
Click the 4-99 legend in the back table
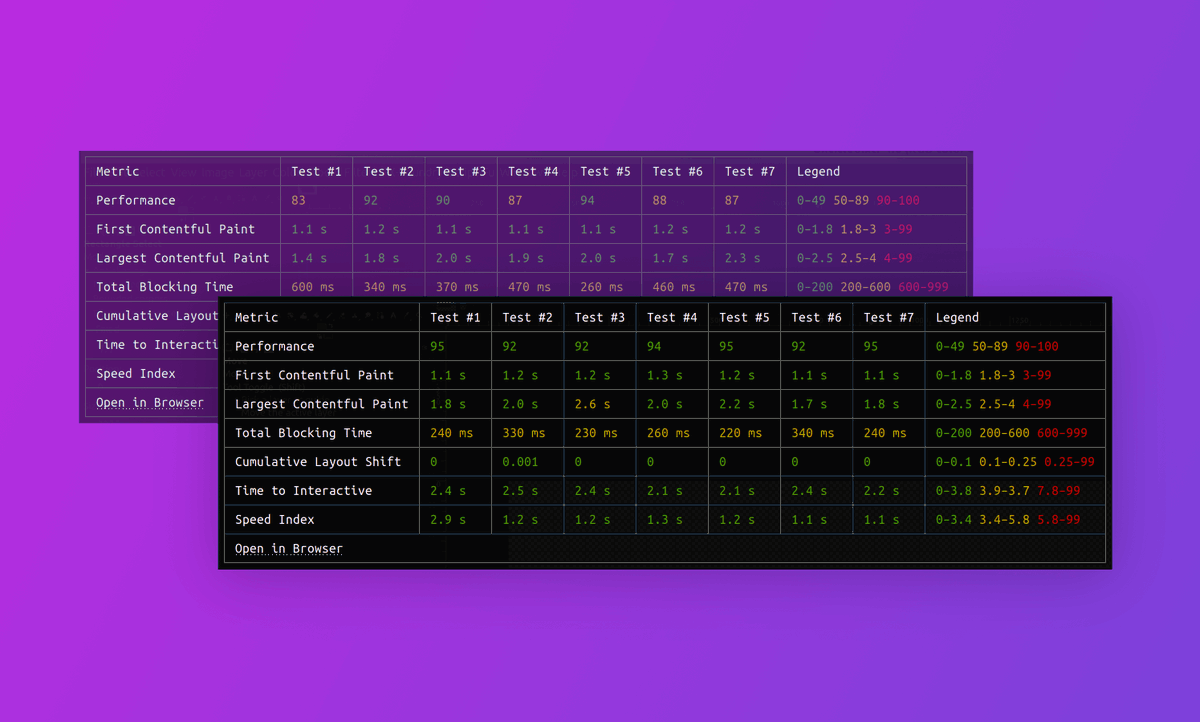pyautogui.click(x=897, y=258)
